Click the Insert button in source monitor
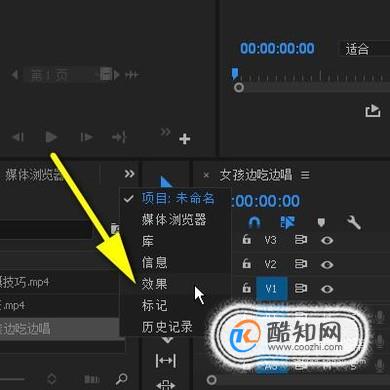 (x=119, y=137)
